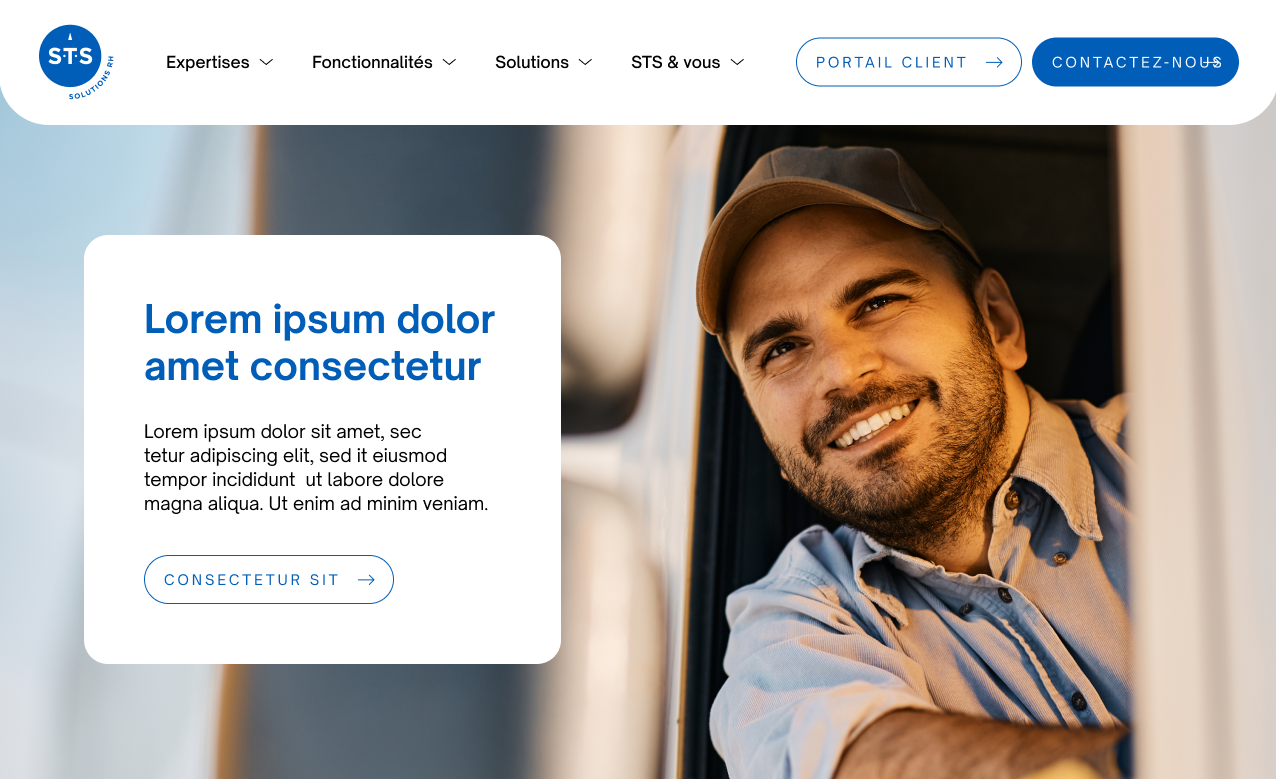Screen dimensions: 1276x779
Task: Click the PORTAIL CLIENT button text
Action: (x=892, y=62)
